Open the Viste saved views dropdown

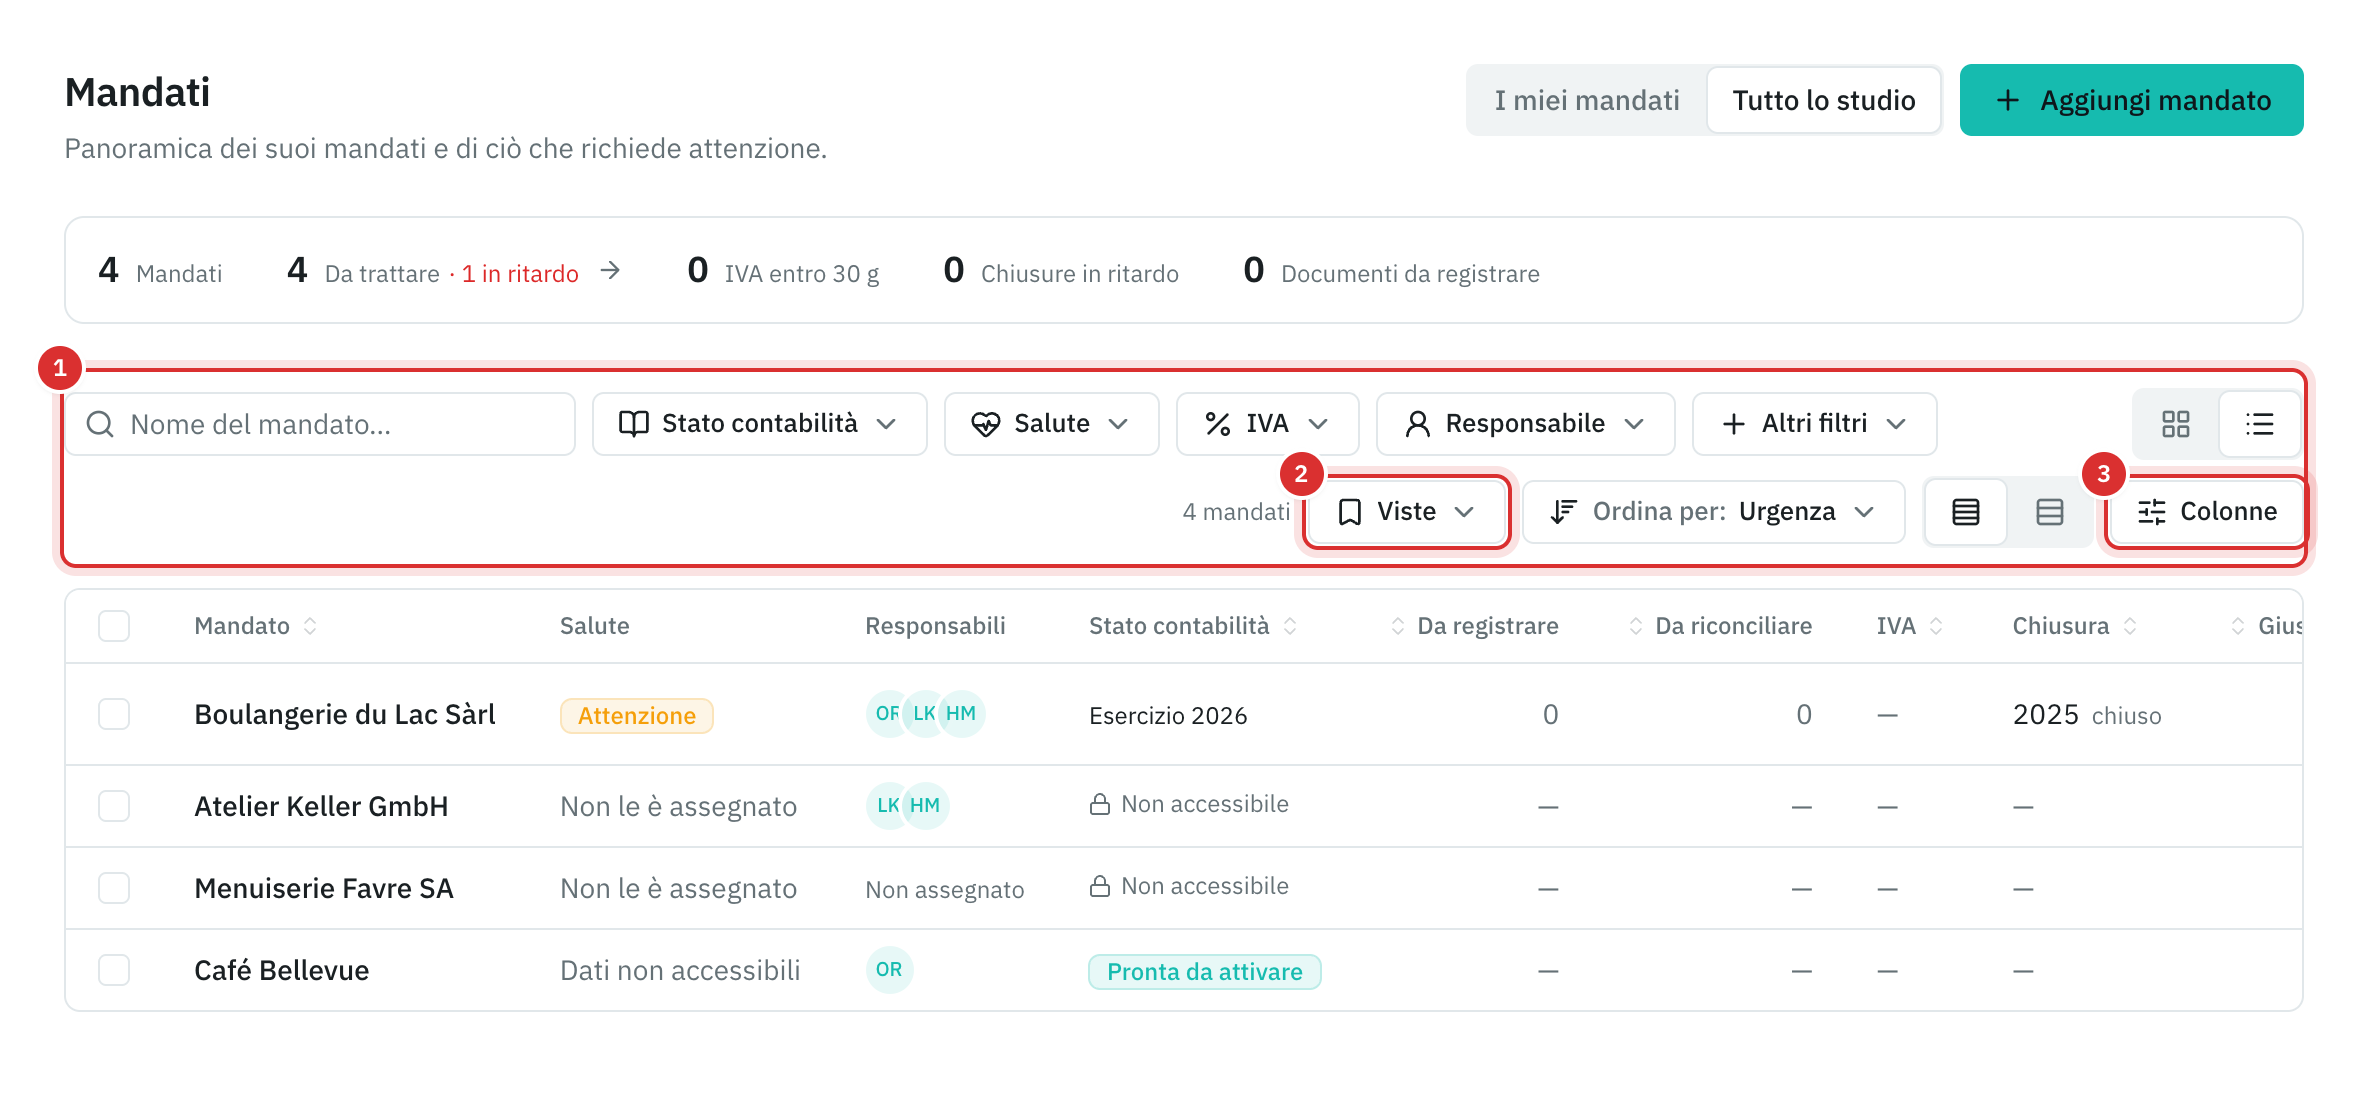(x=1407, y=512)
